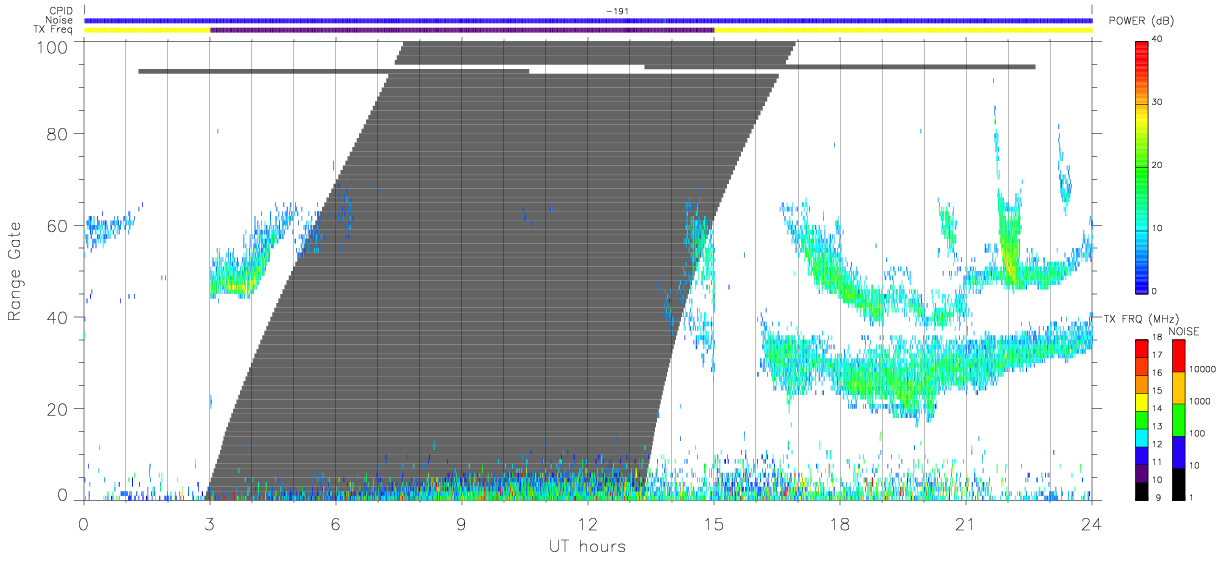Click the y-axis tick label "100"
This screenshot has height=567, width=1228.
[x=53, y=46]
